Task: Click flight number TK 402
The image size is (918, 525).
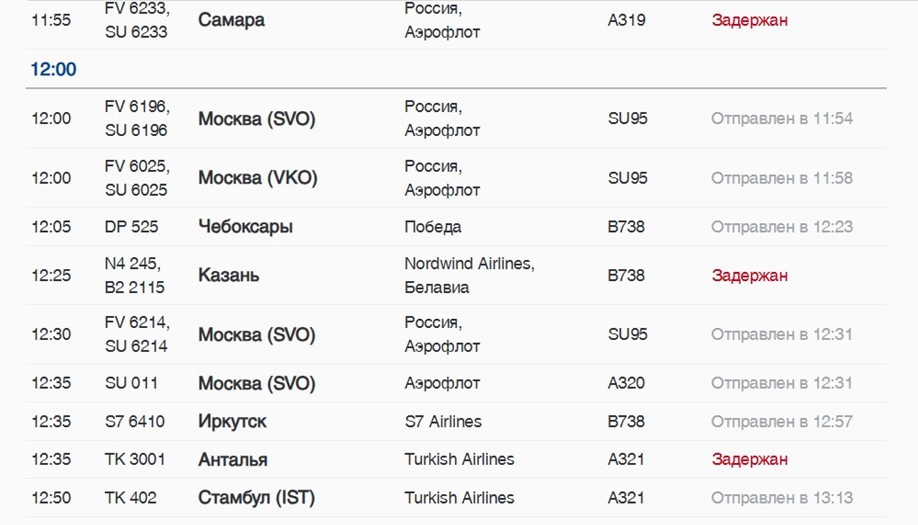Action: click(x=131, y=497)
